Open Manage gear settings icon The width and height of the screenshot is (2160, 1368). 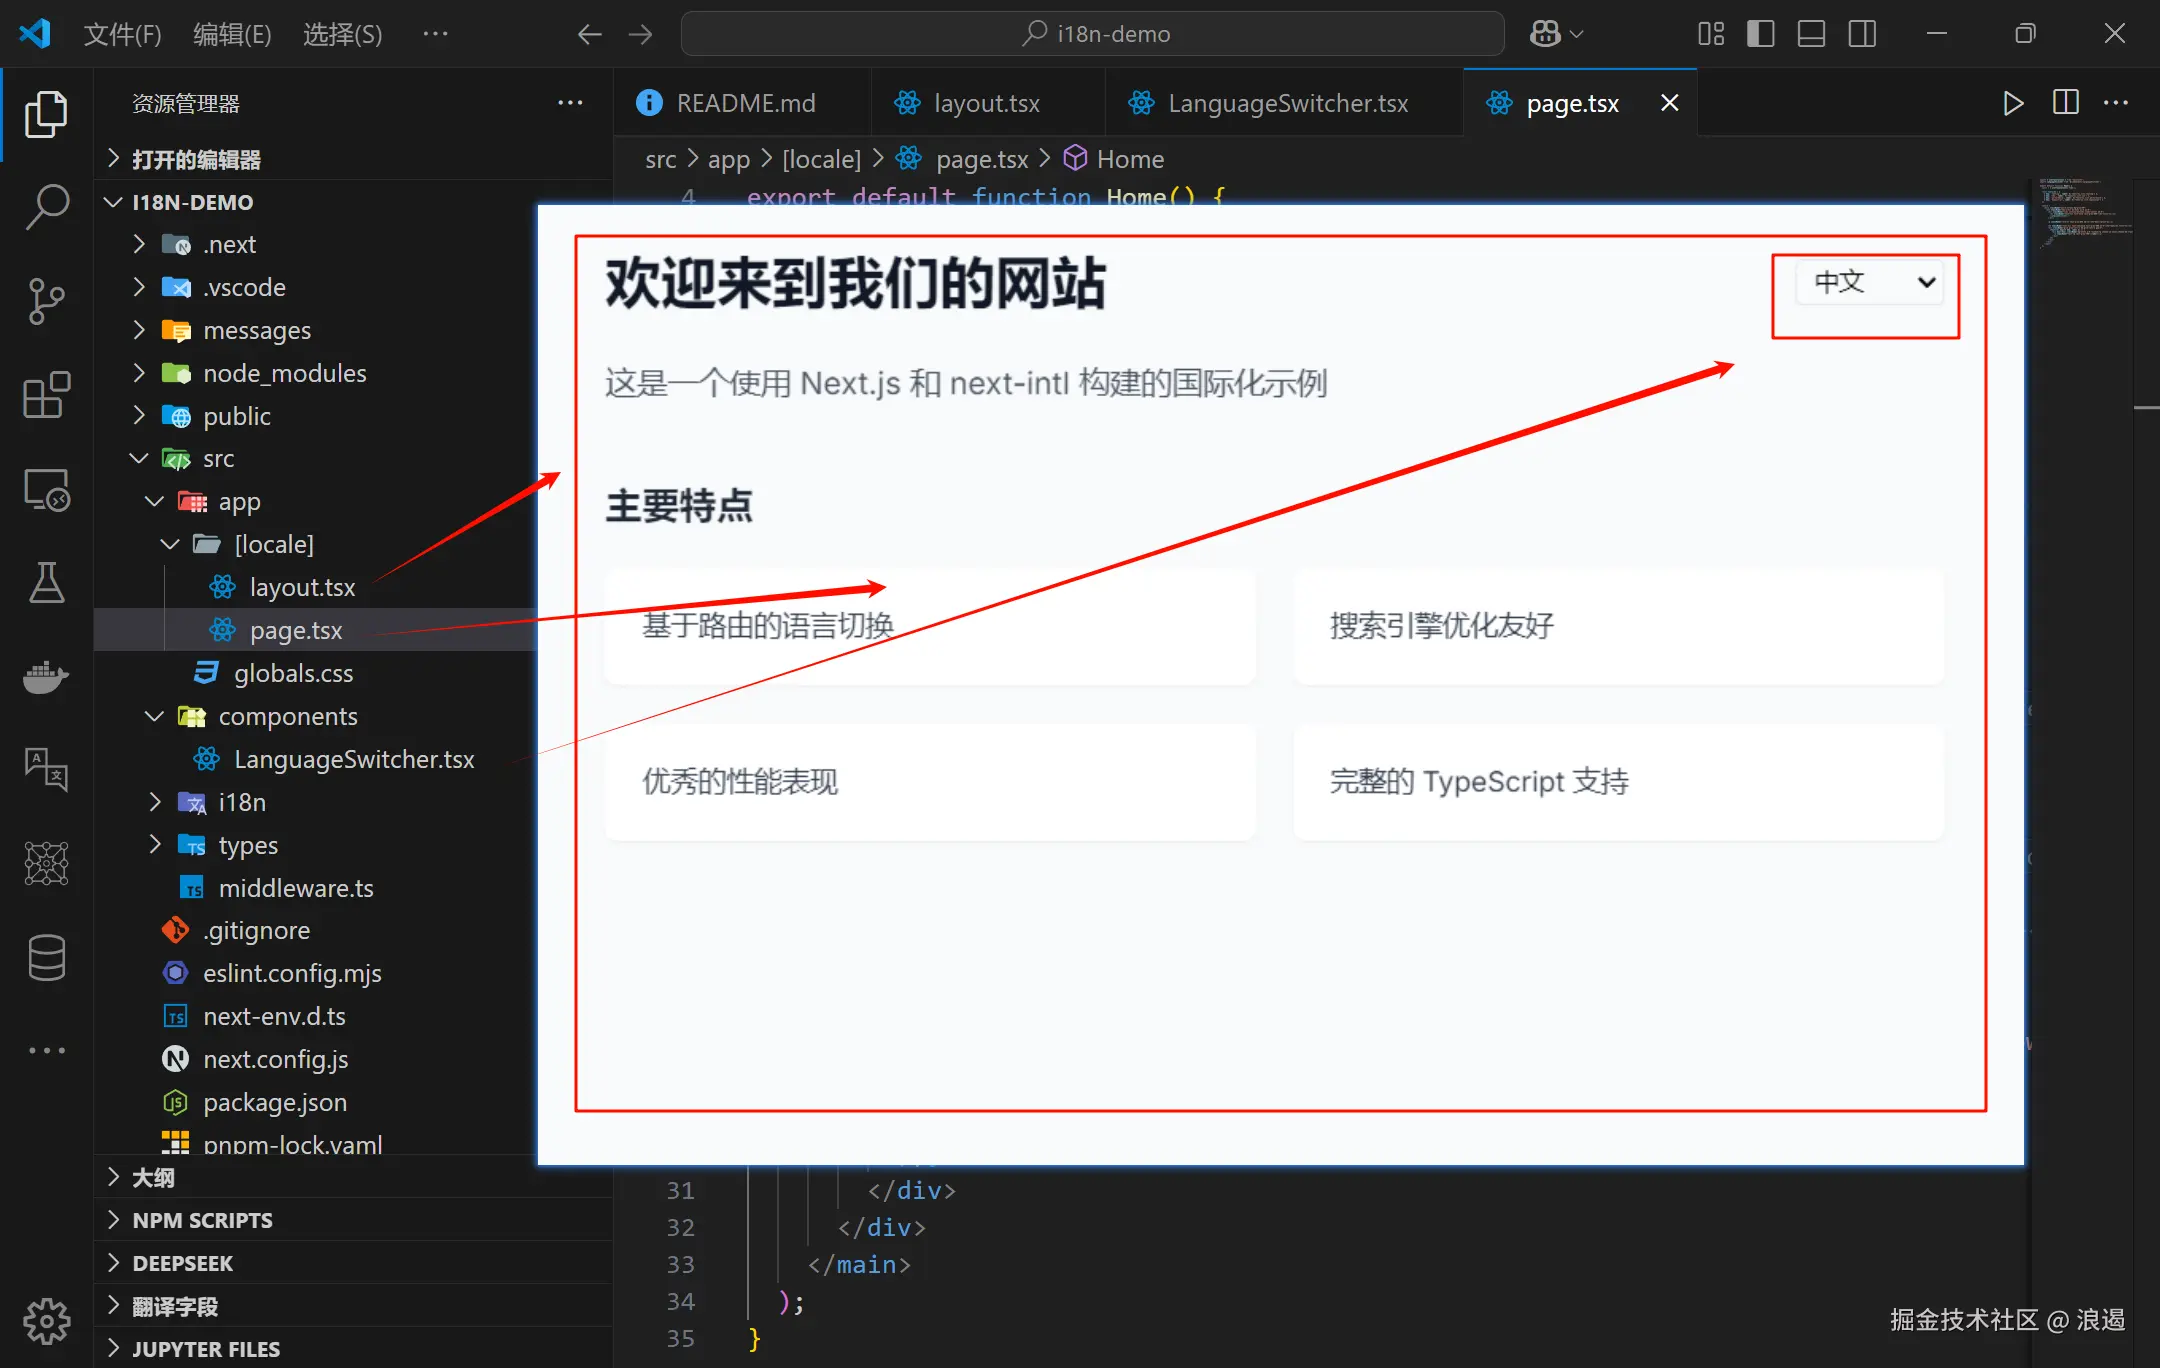(x=46, y=1322)
